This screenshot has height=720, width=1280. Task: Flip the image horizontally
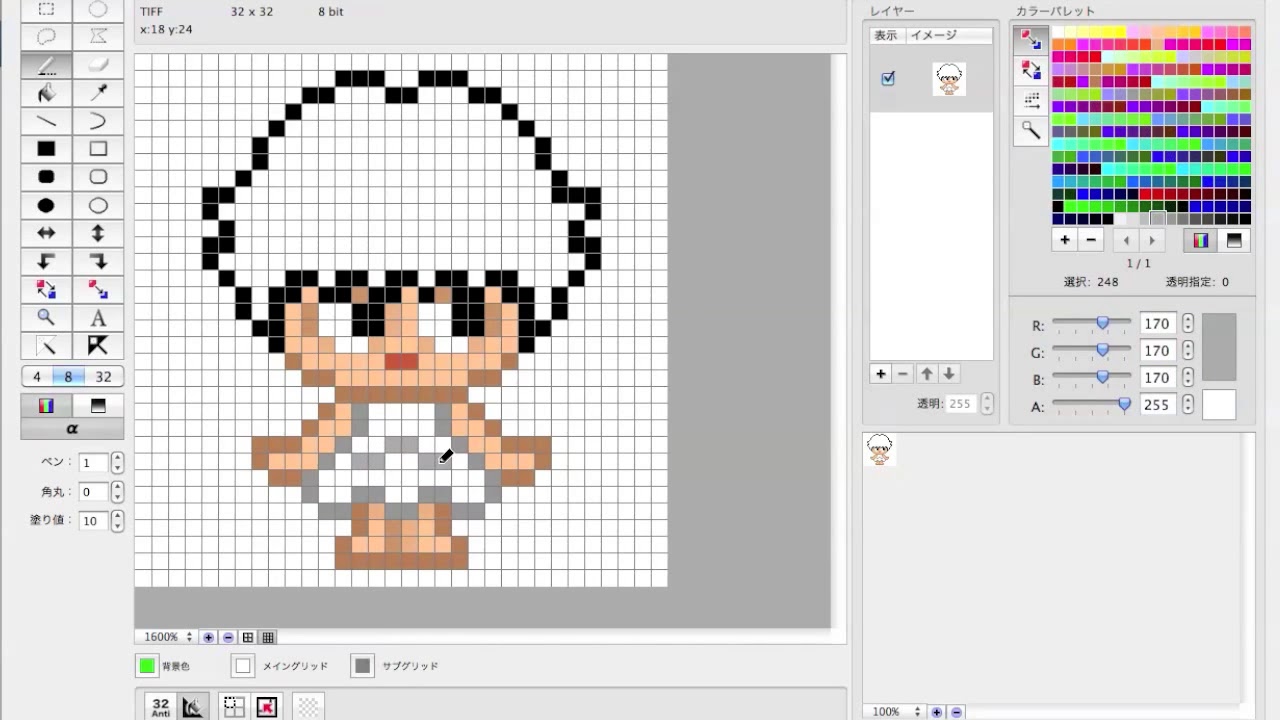click(46, 233)
